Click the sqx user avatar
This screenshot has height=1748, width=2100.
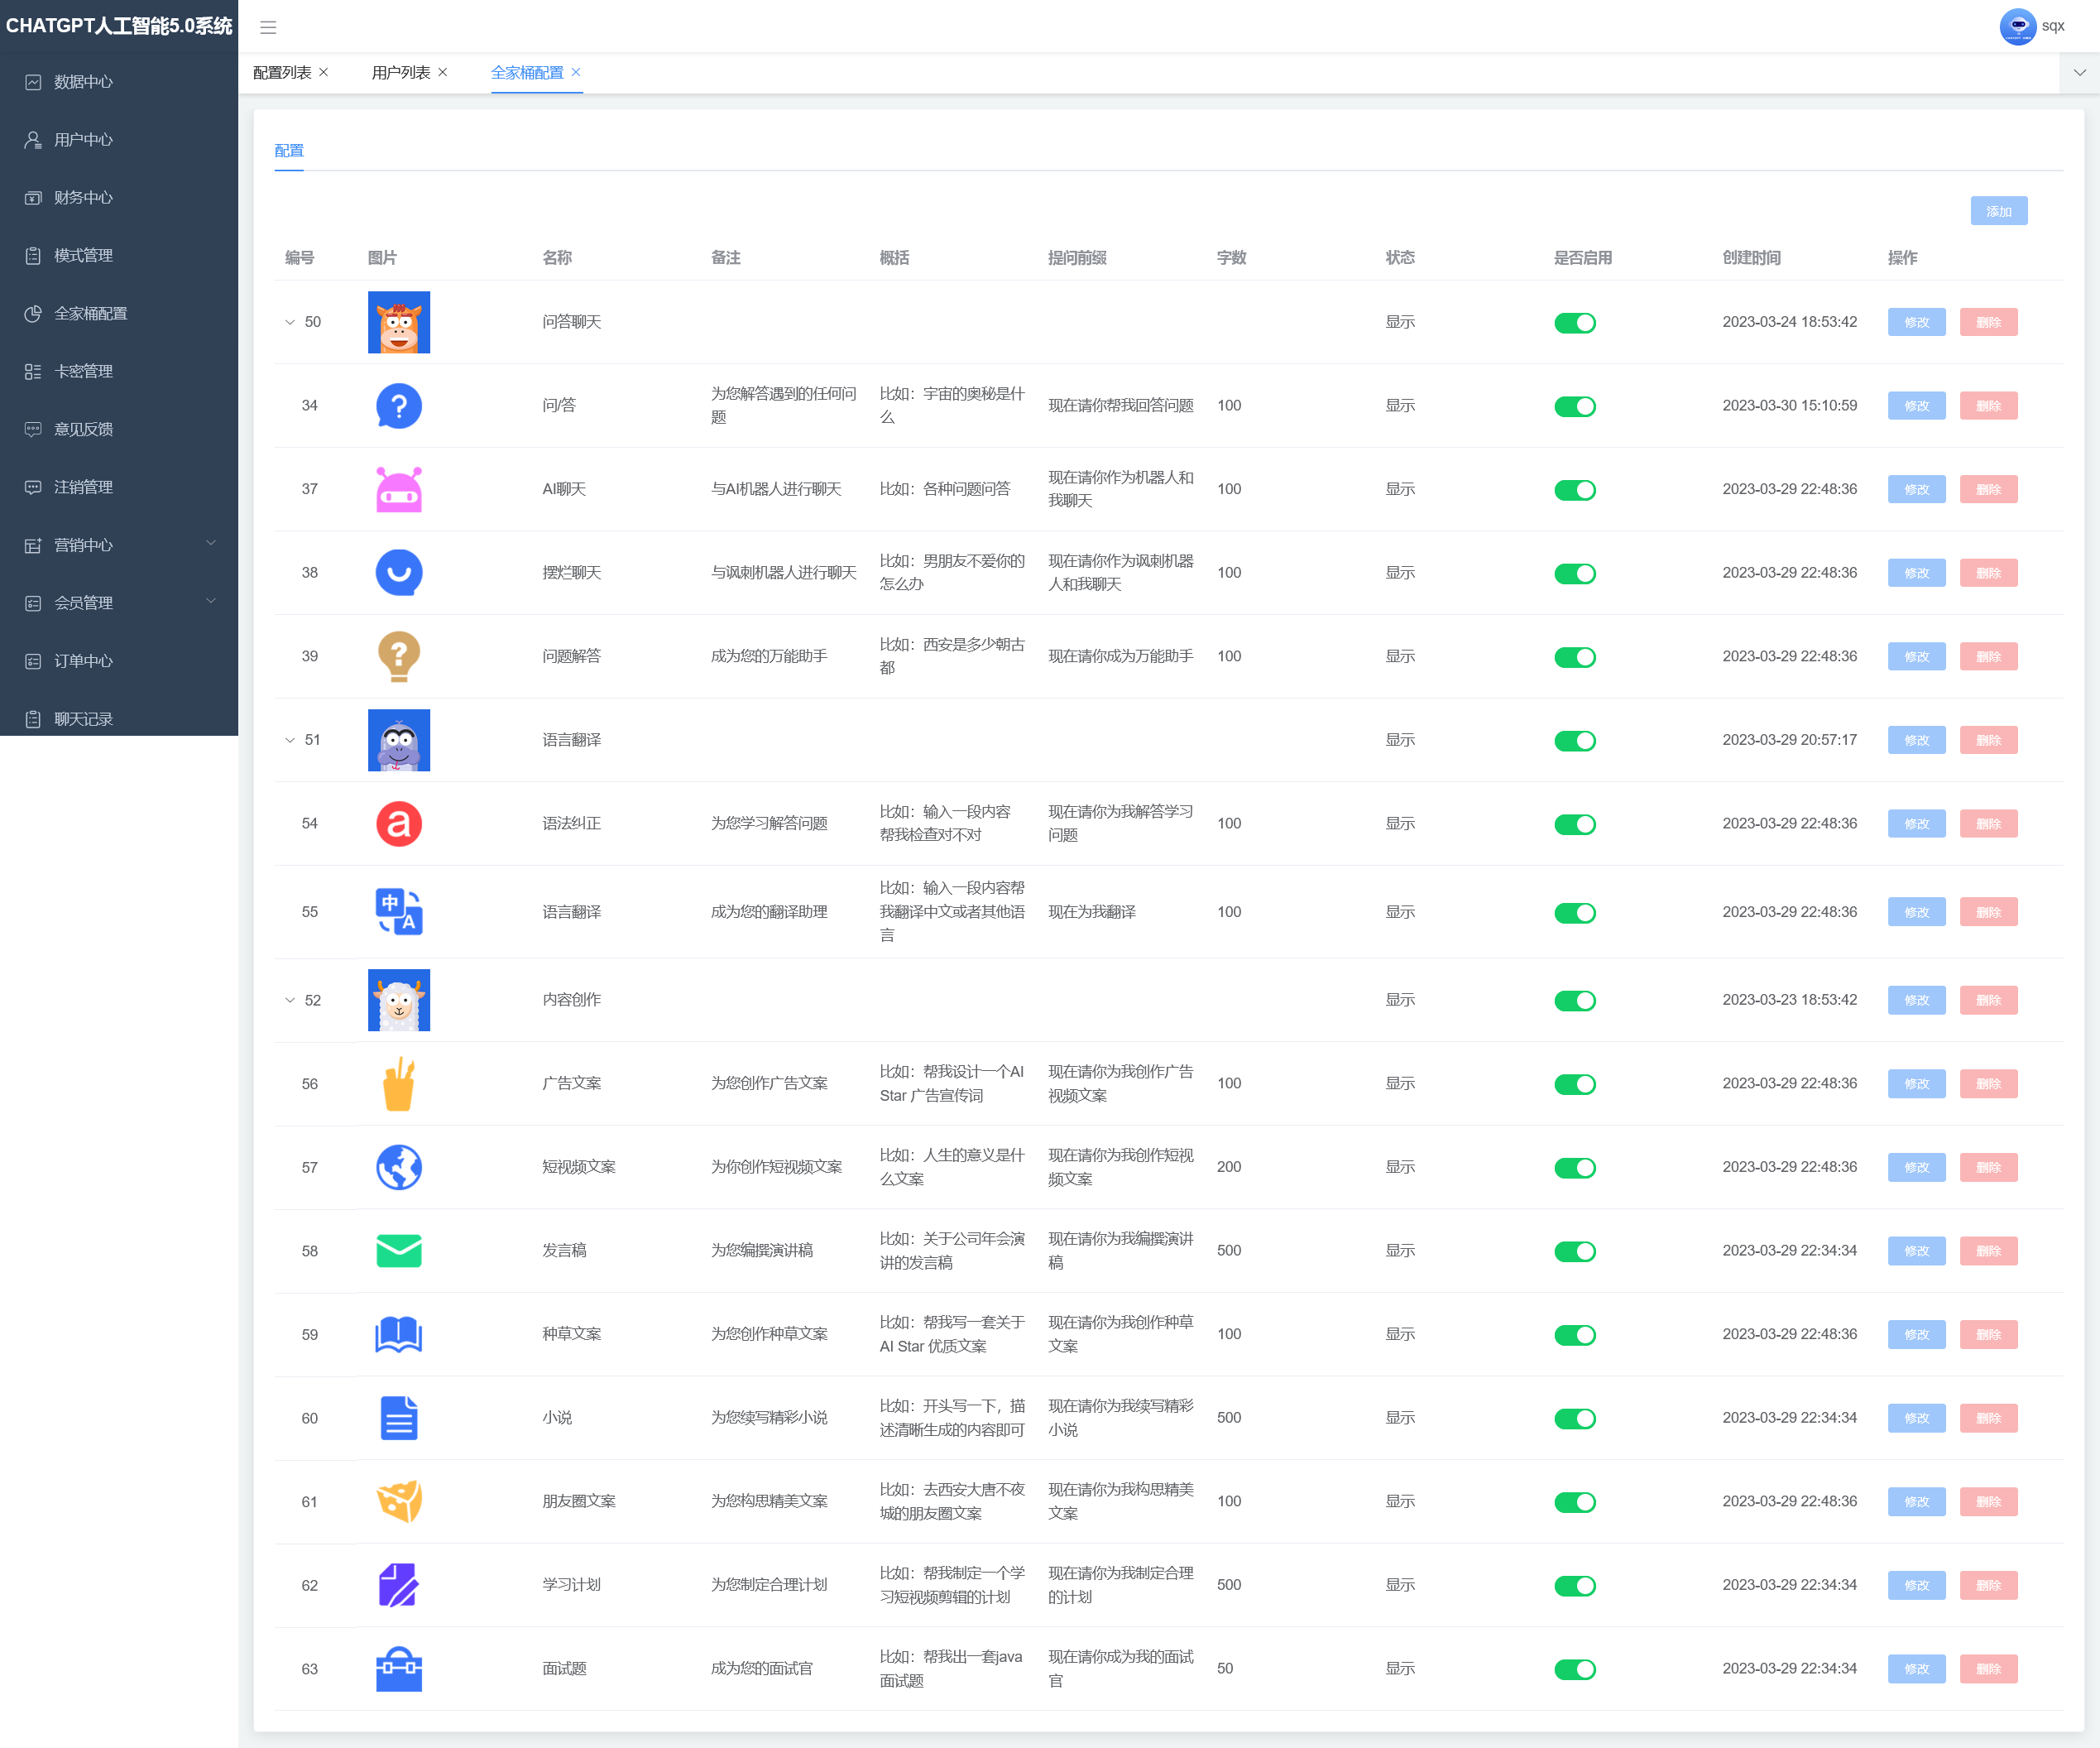click(x=2017, y=26)
